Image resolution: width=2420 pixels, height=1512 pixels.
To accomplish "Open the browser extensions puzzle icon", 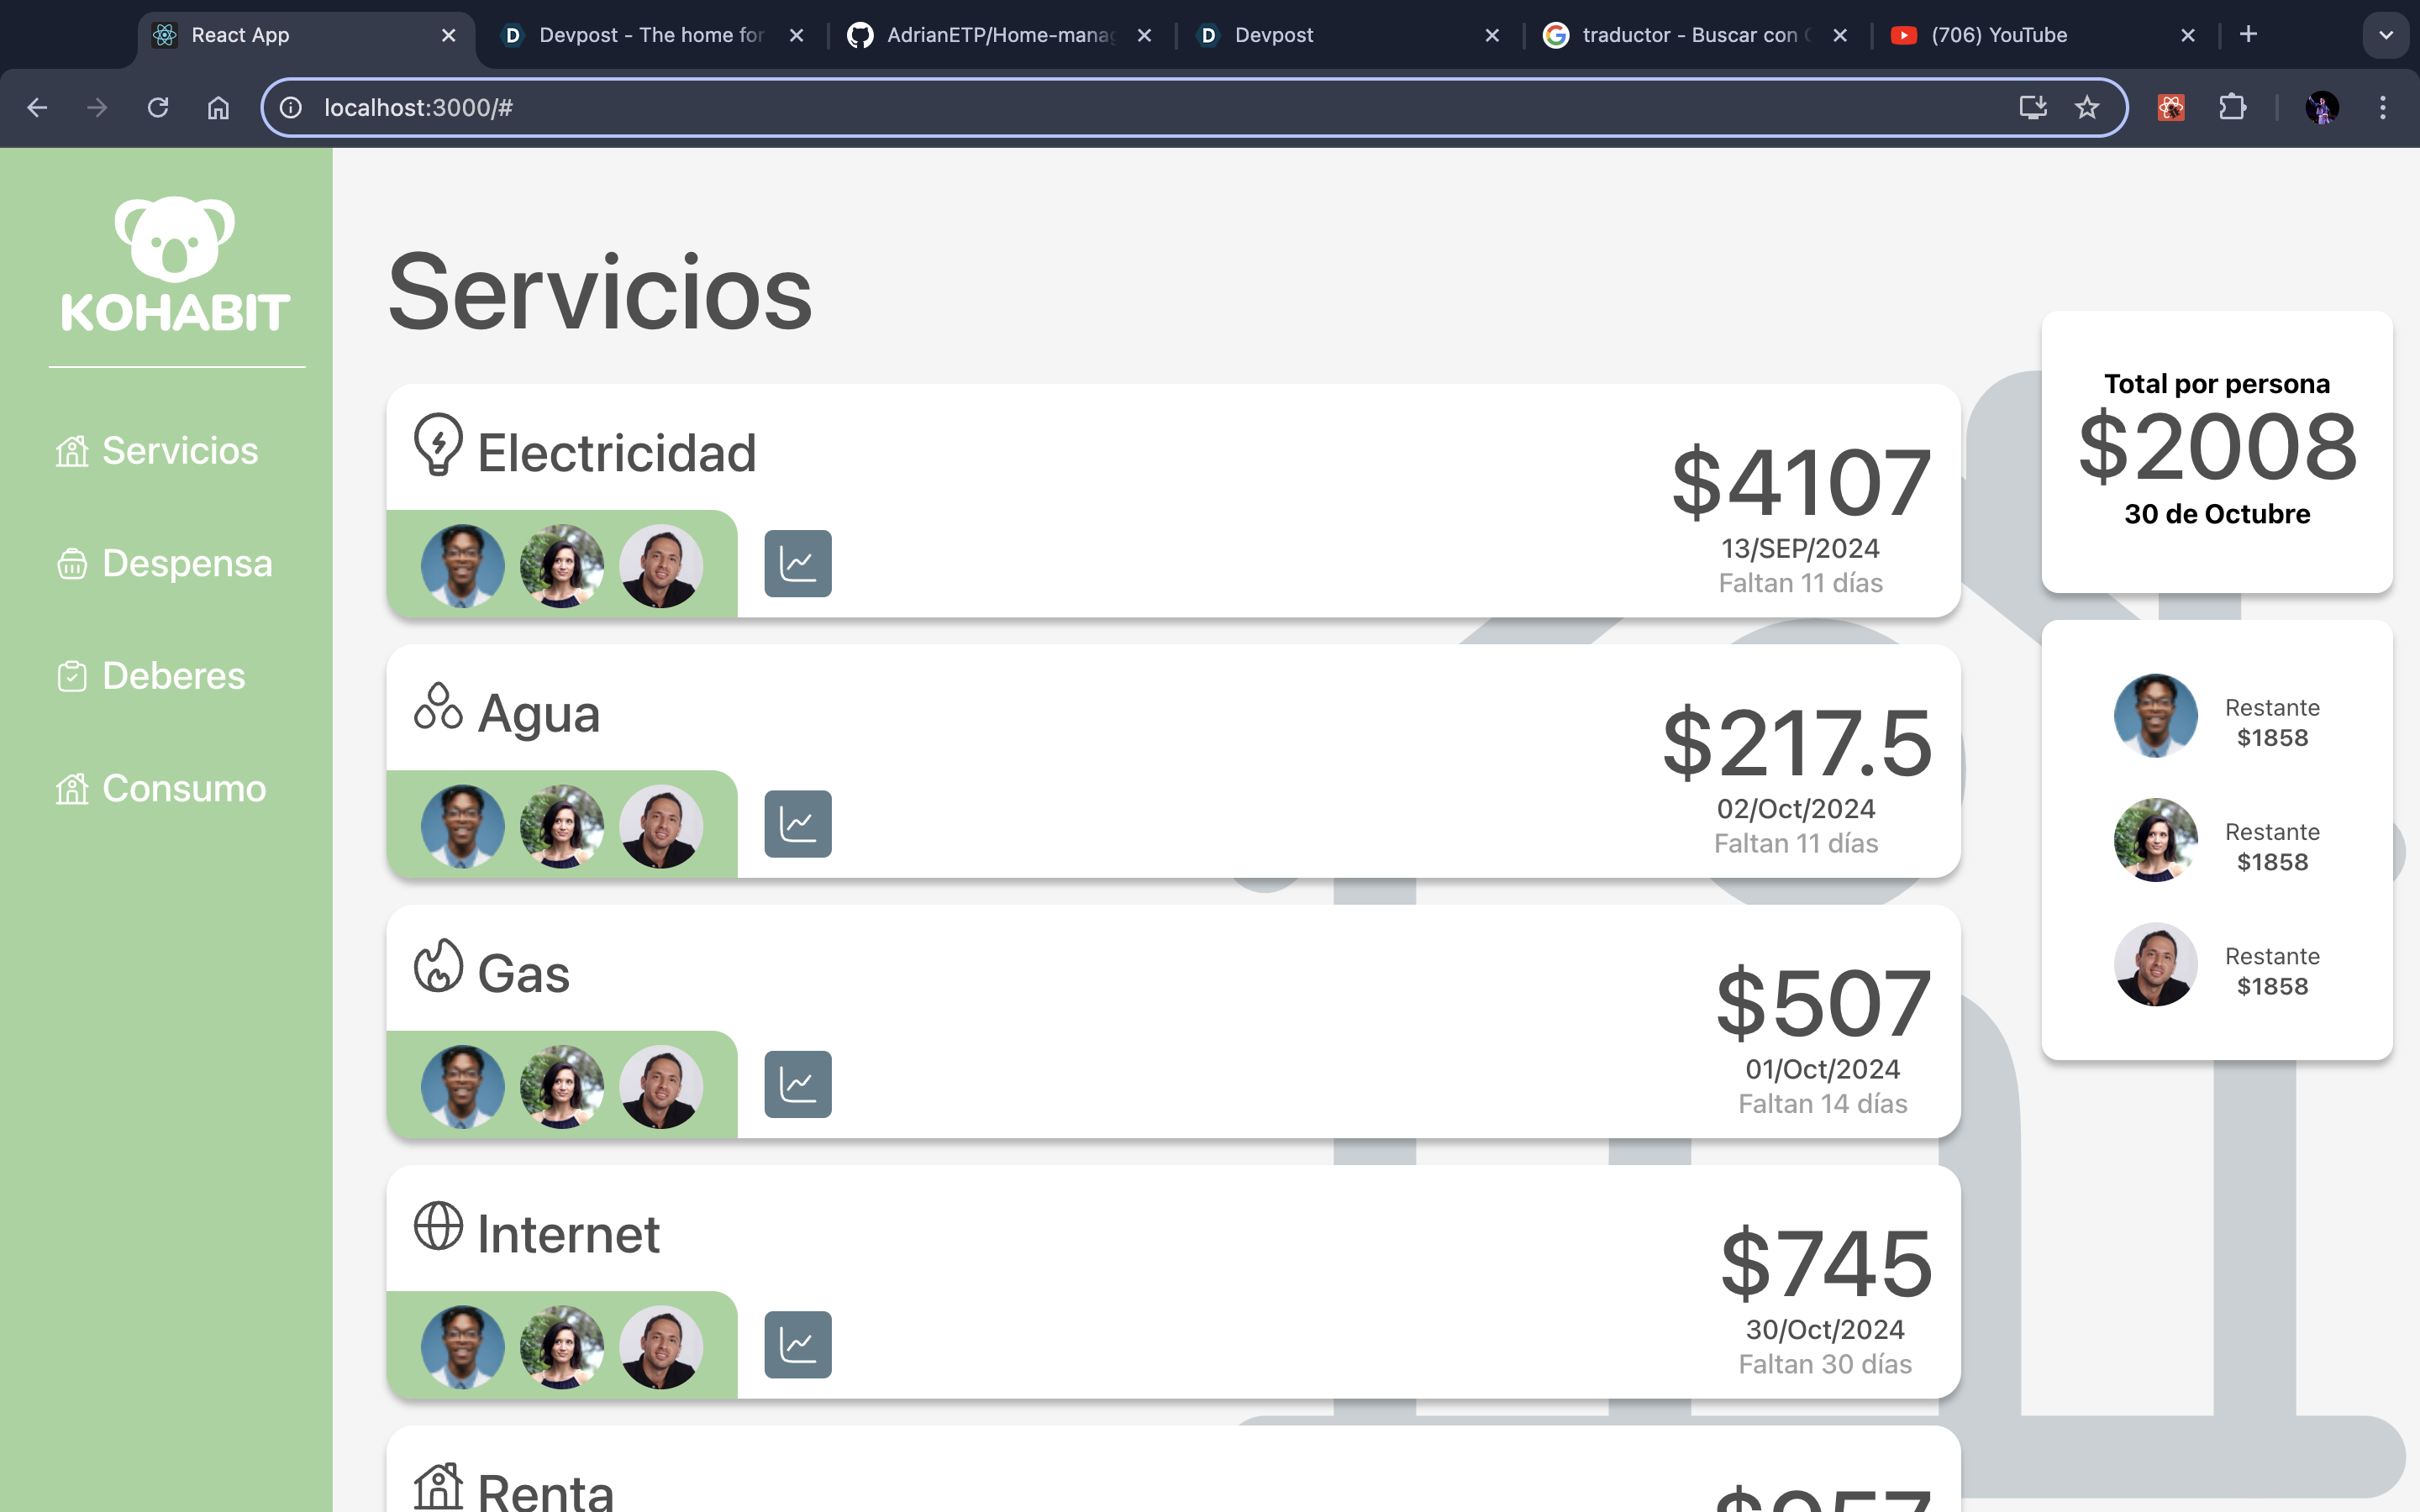I will [x=2232, y=107].
